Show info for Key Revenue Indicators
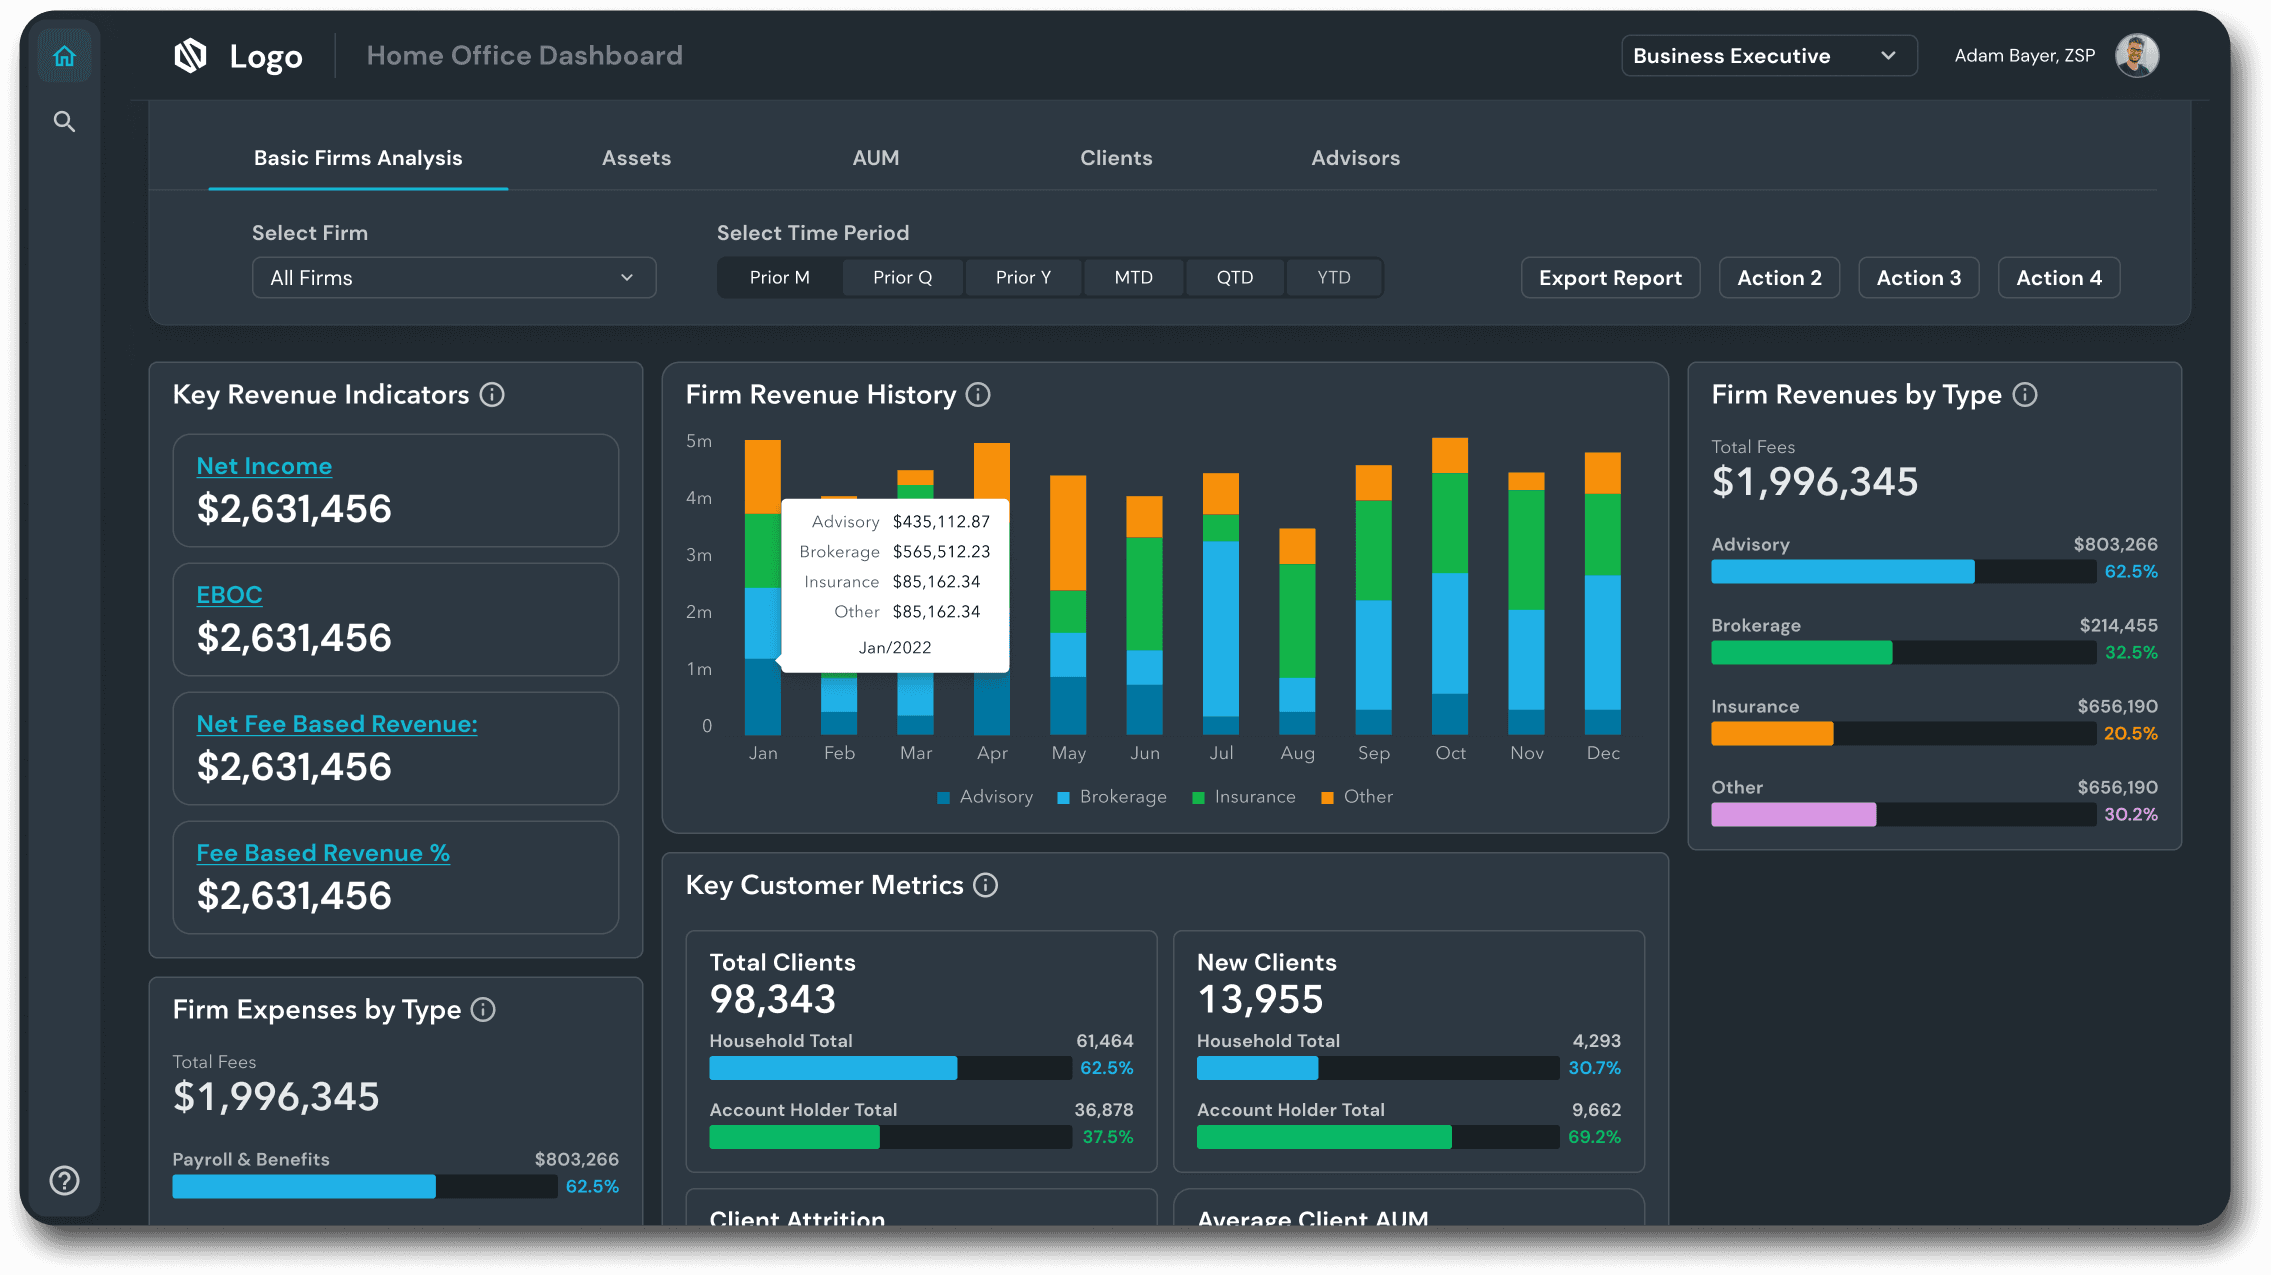Viewport: 2271px width, 1275px height. (492, 395)
